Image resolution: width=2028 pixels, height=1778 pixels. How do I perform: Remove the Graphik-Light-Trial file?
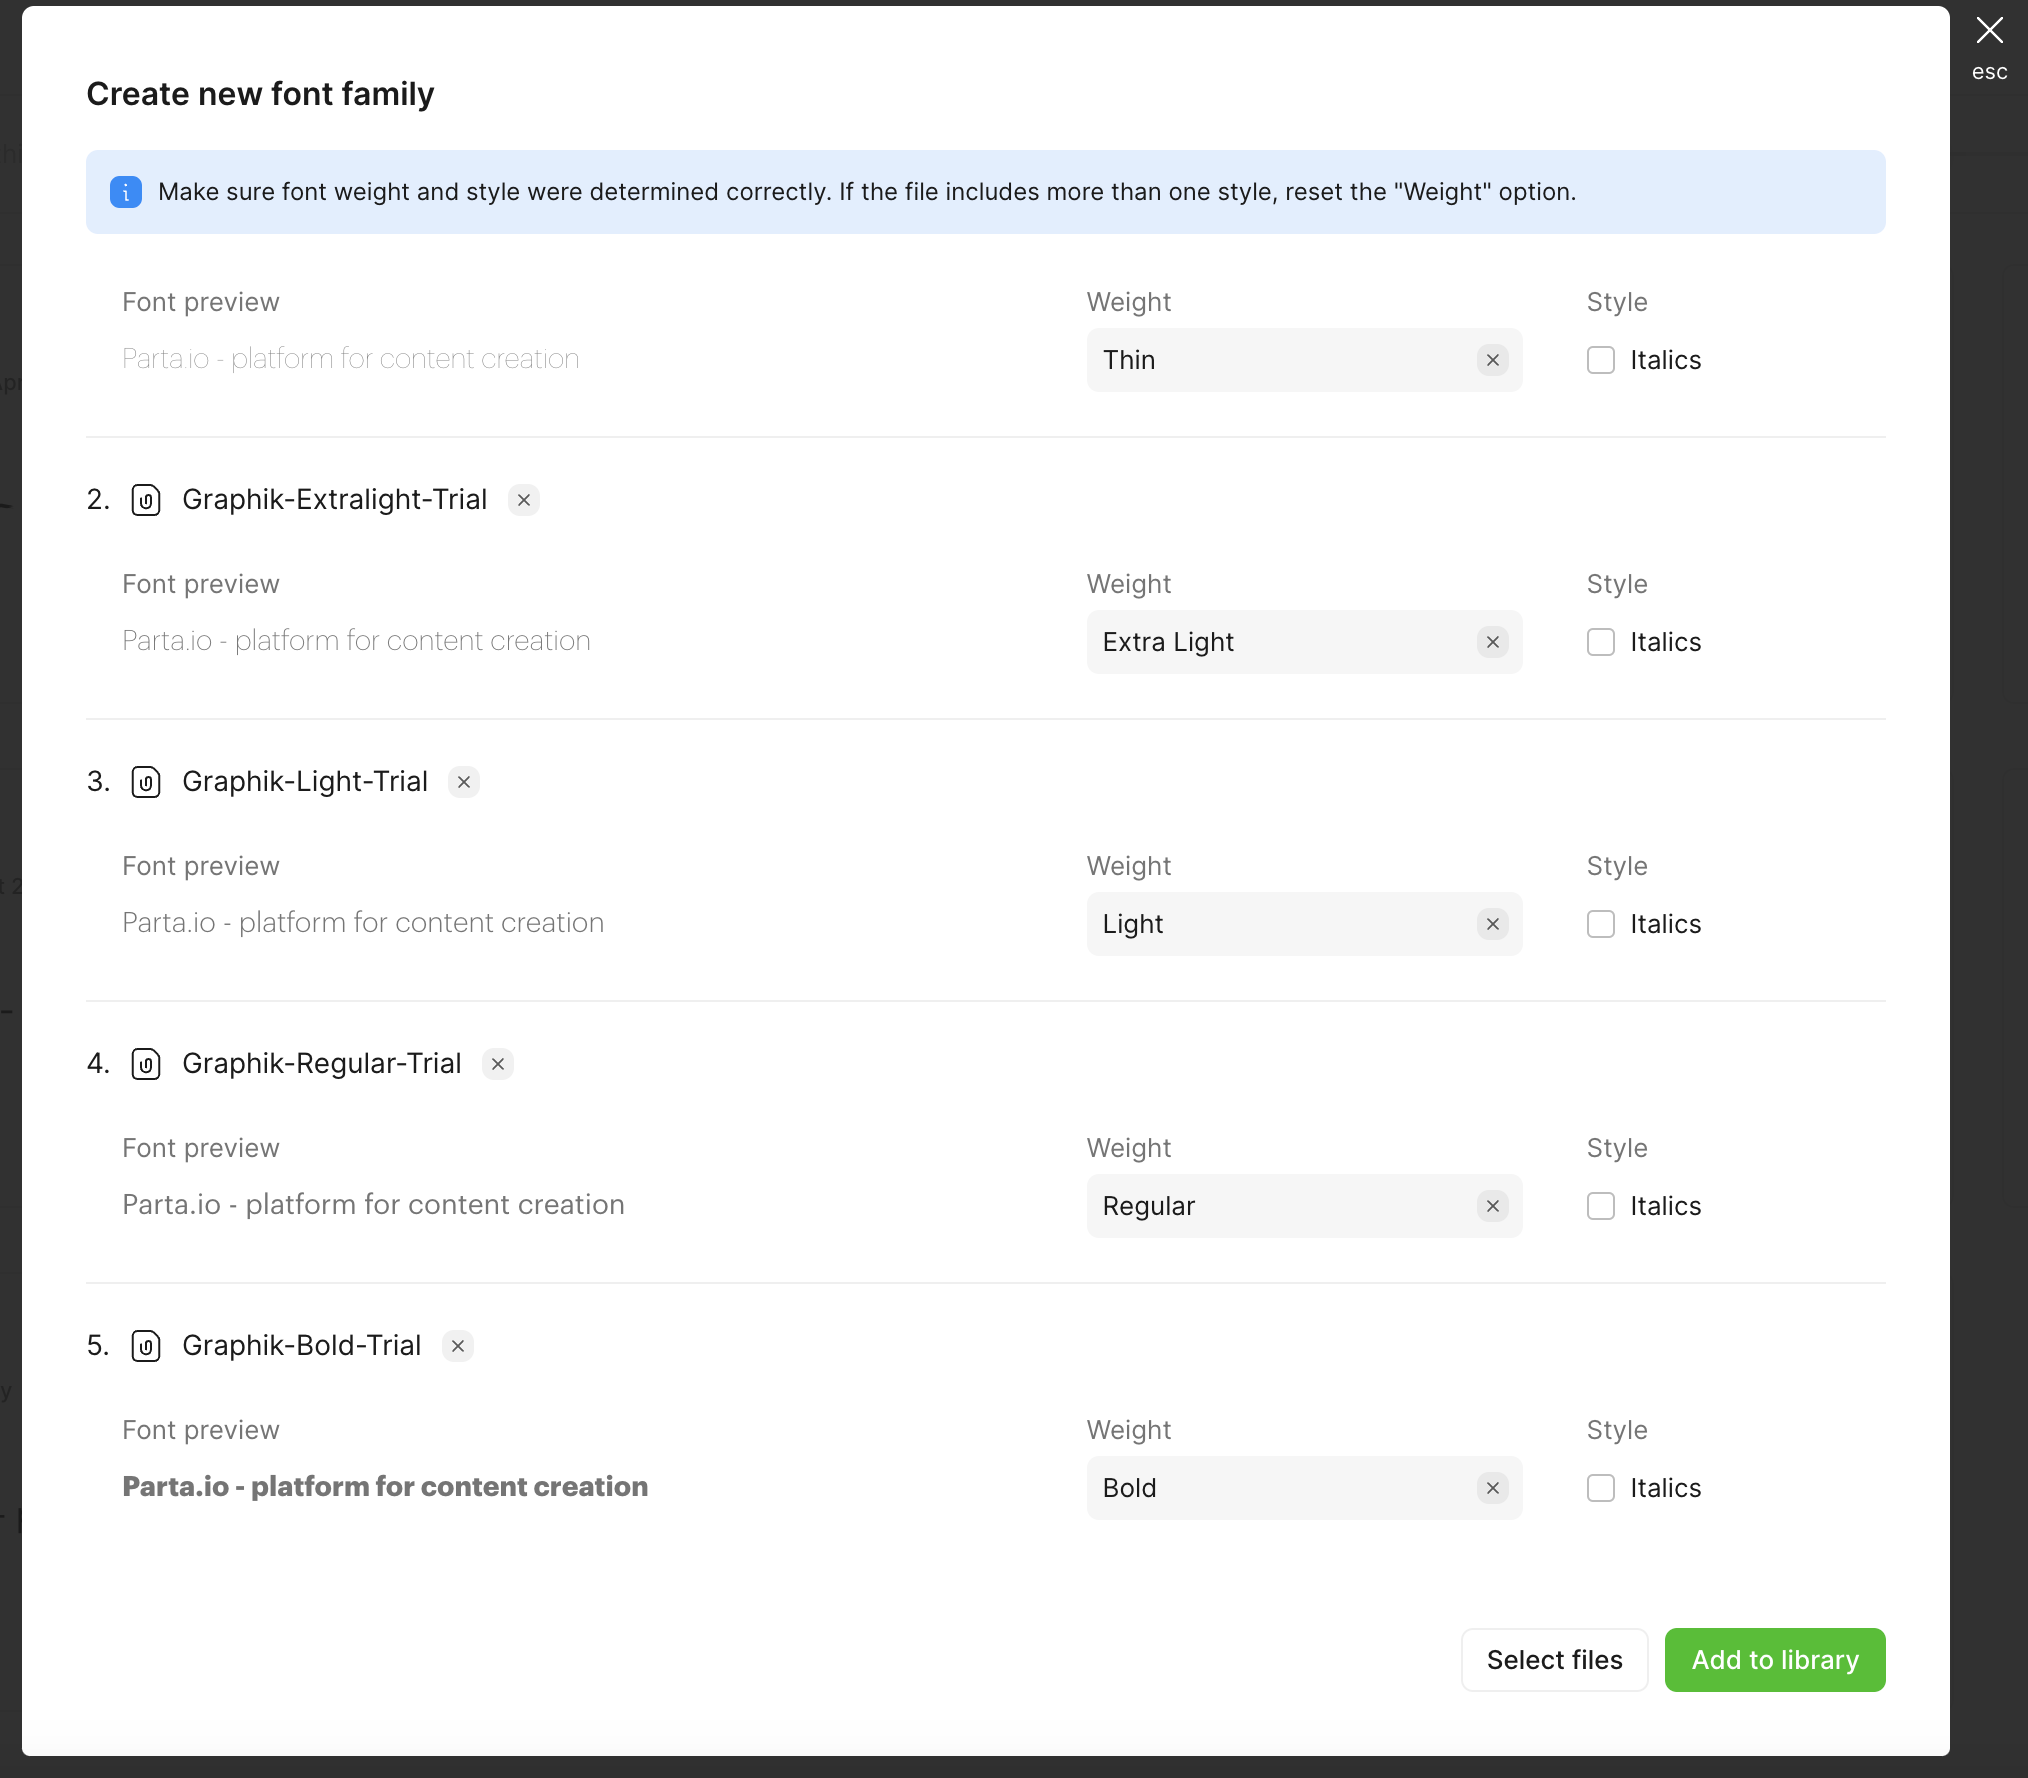tap(464, 782)
